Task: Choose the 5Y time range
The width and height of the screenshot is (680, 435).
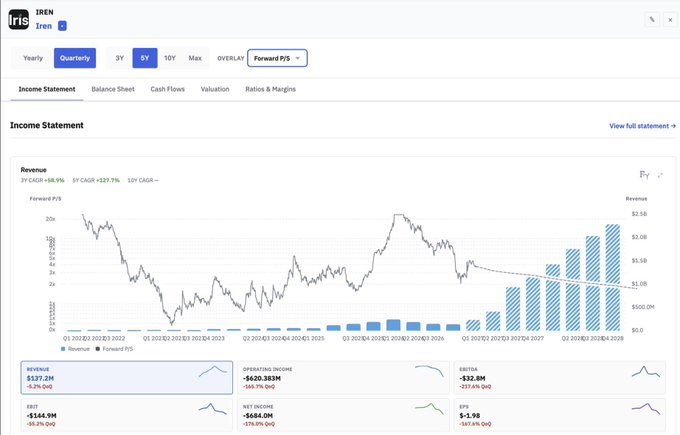Action: coord(145,58)
